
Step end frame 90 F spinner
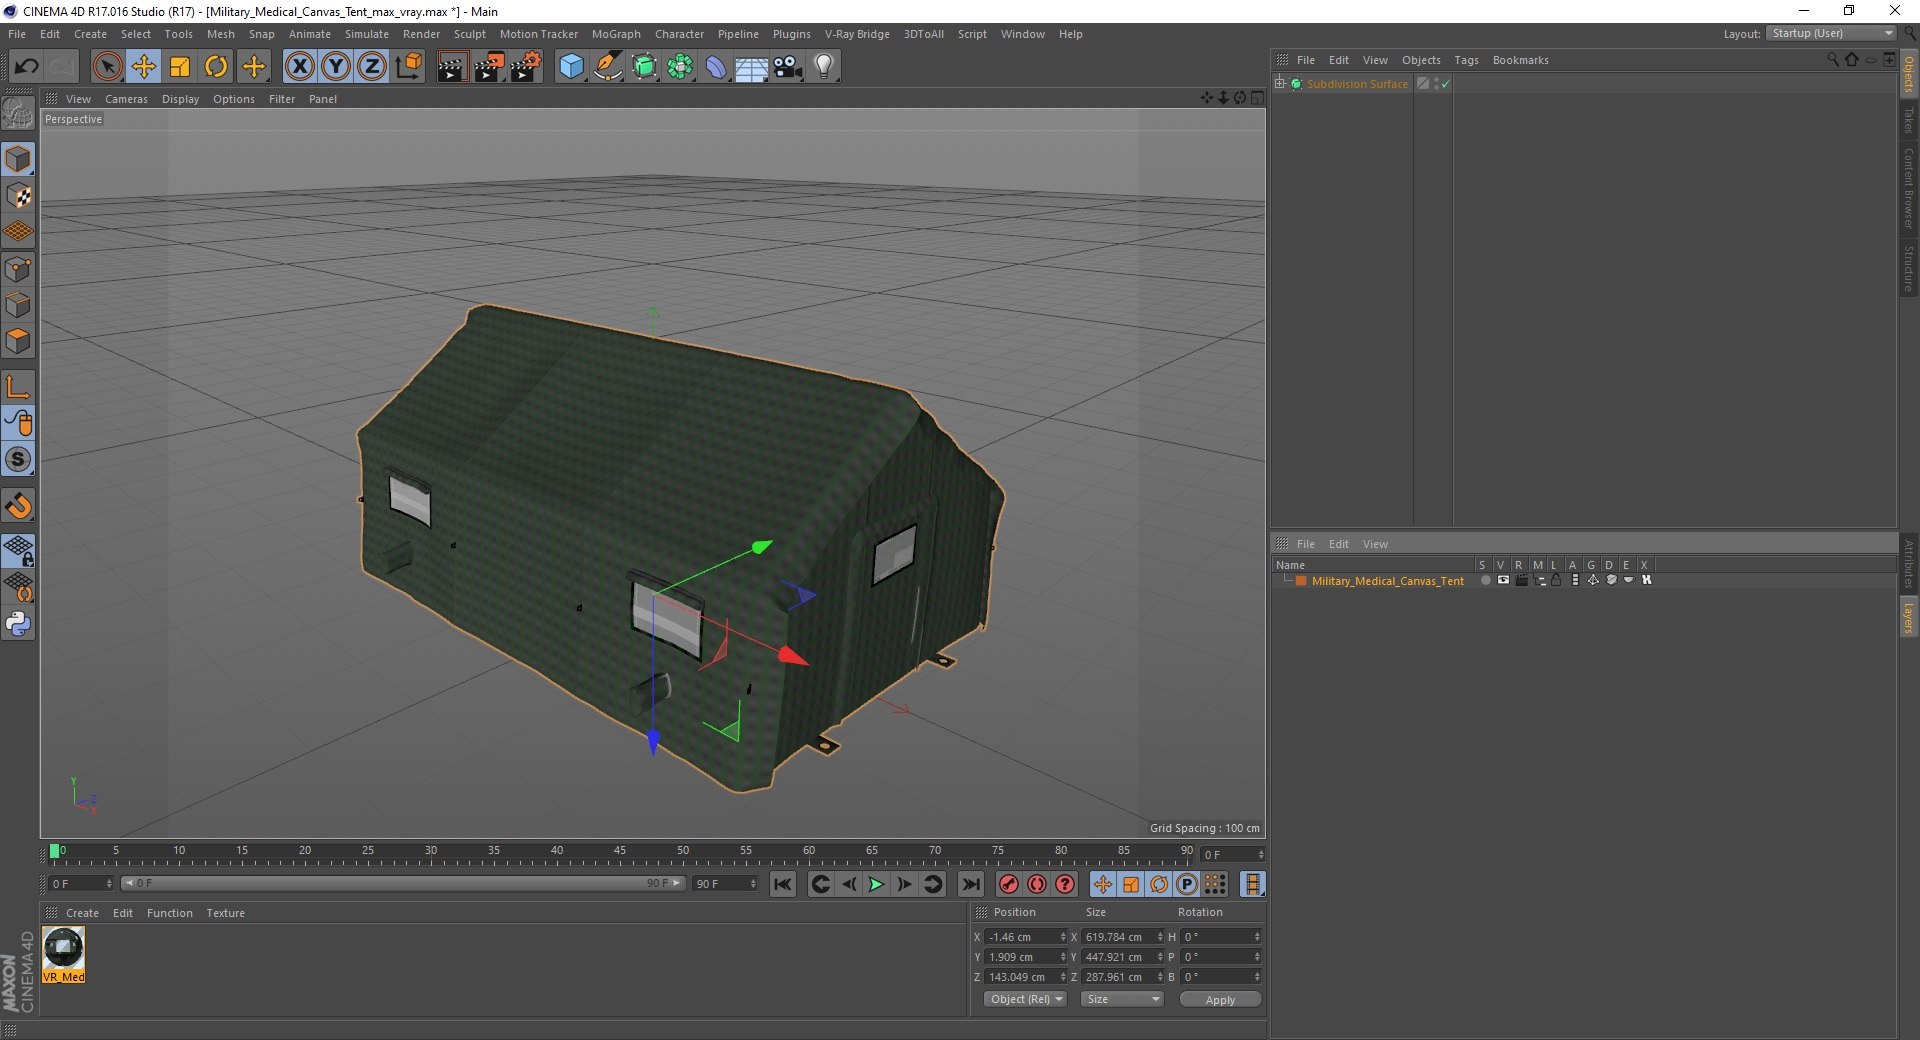point(753,884)
